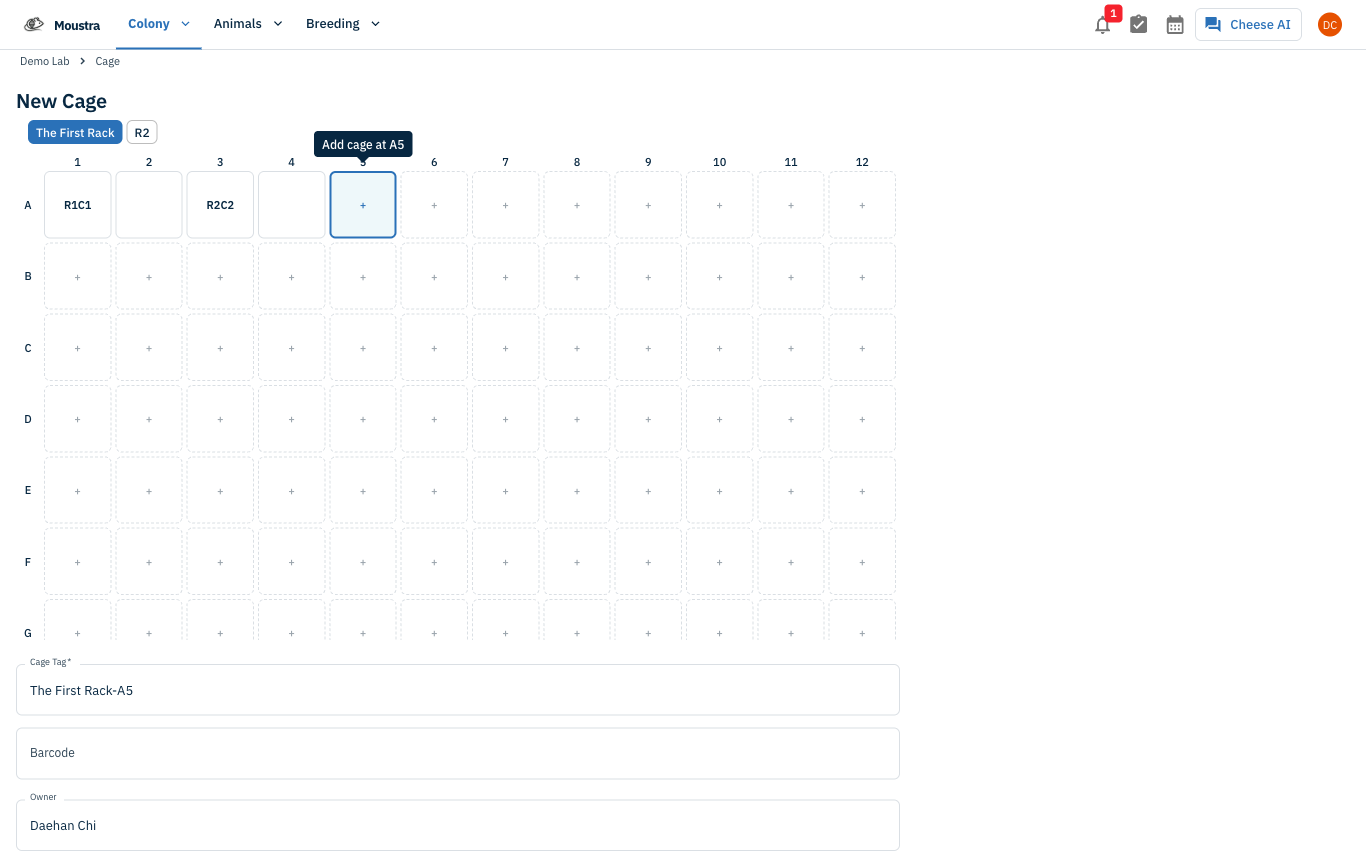Open Cheese AI chat
Viewport: 1366px width, 854px height.
1248,25
